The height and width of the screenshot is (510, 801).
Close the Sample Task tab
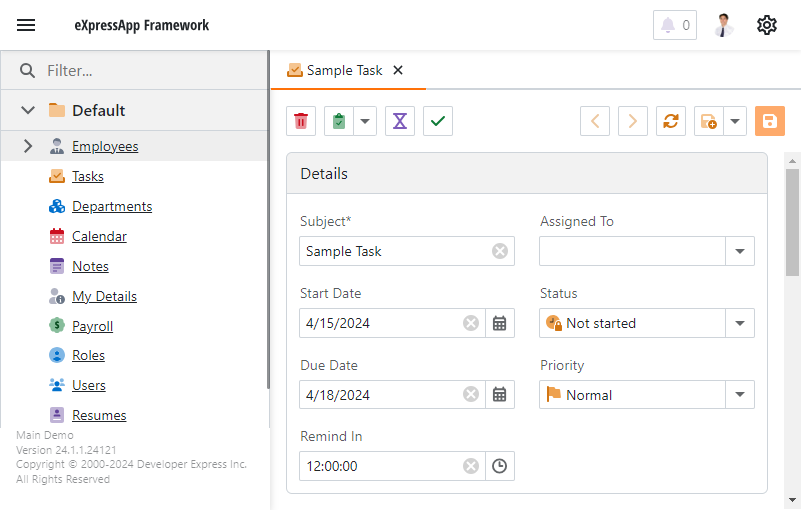click(398, 71)
